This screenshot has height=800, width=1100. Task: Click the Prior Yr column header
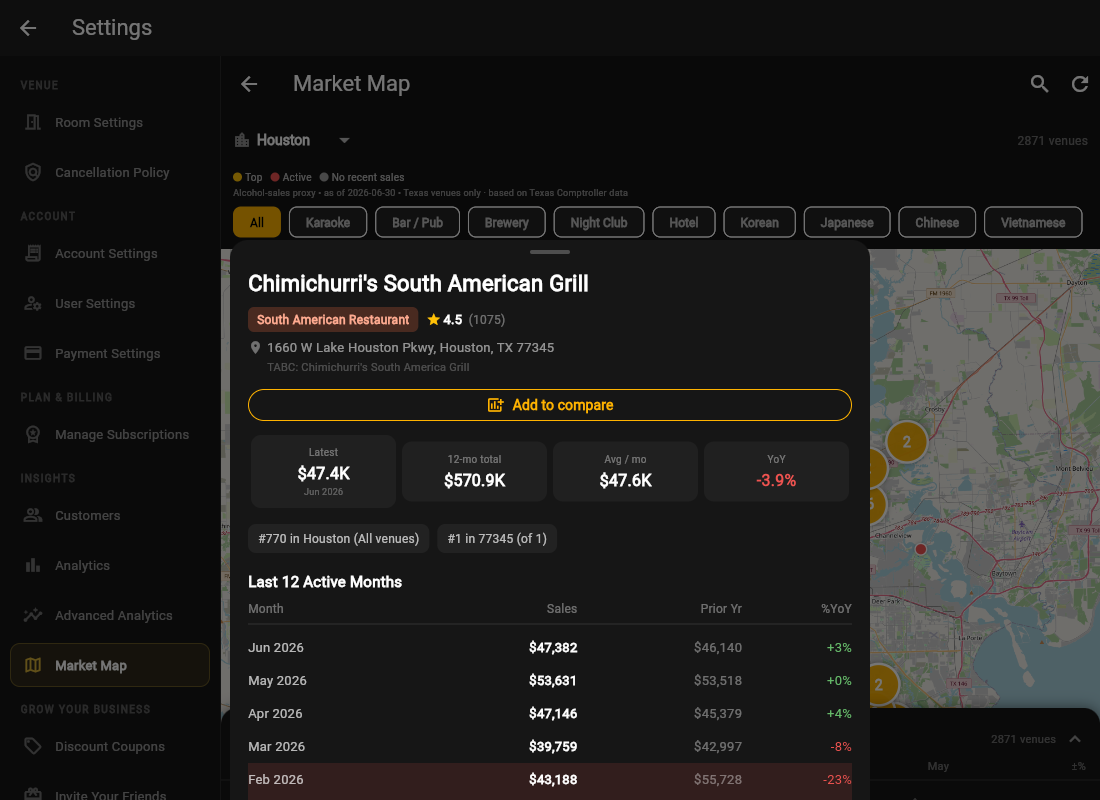(x=720, y=608)
